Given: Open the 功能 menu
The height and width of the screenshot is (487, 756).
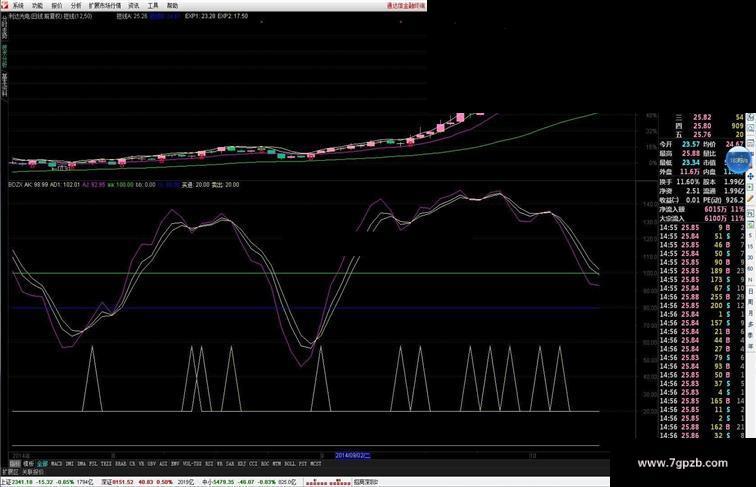Looking at the screenshot, I should click(38, 6).
